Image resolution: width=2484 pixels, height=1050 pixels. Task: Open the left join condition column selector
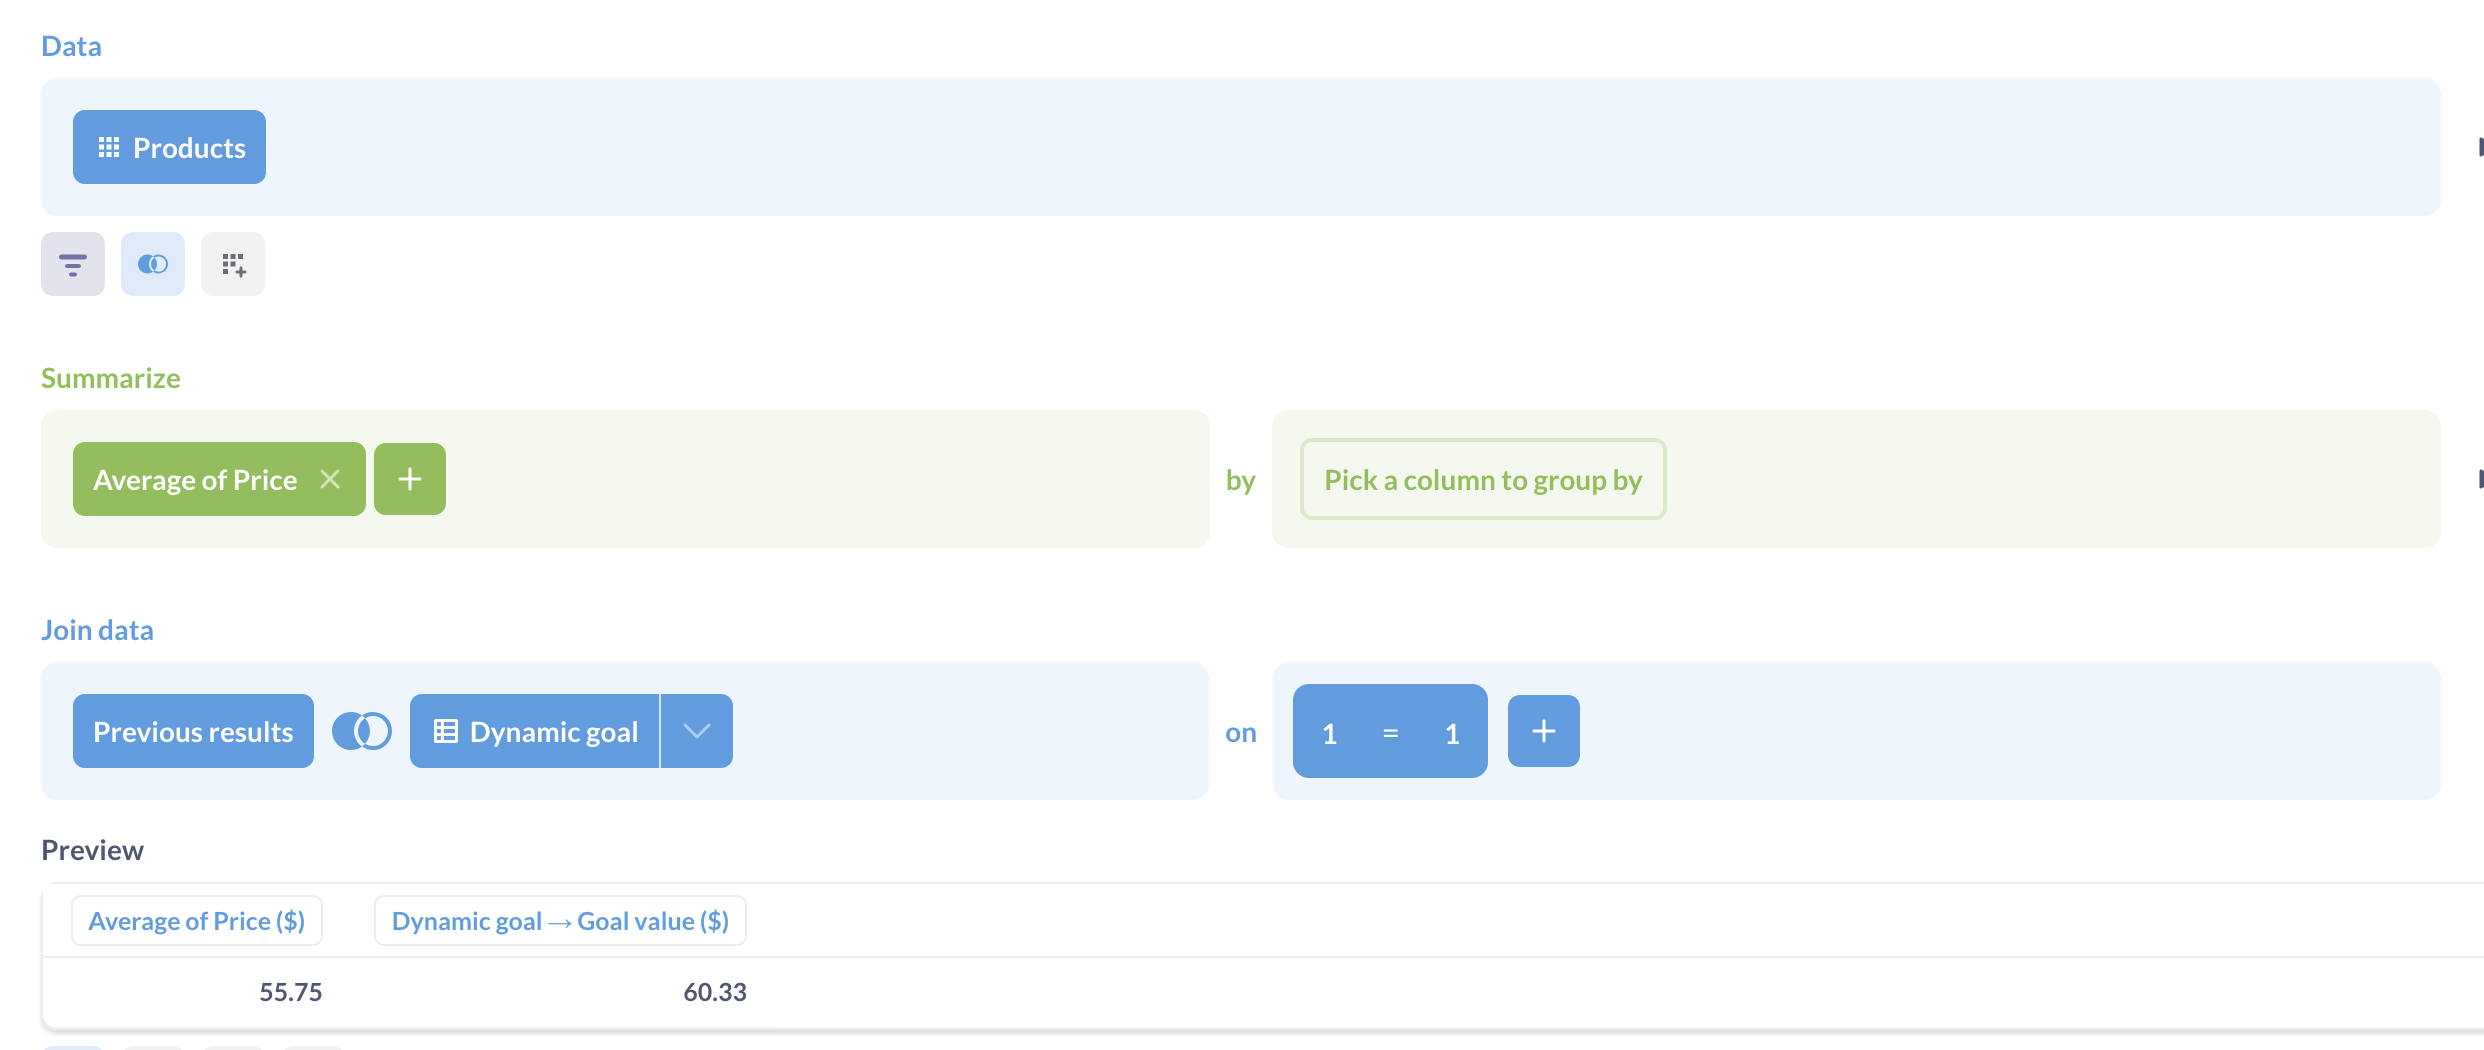click(x=1330, y=731)
